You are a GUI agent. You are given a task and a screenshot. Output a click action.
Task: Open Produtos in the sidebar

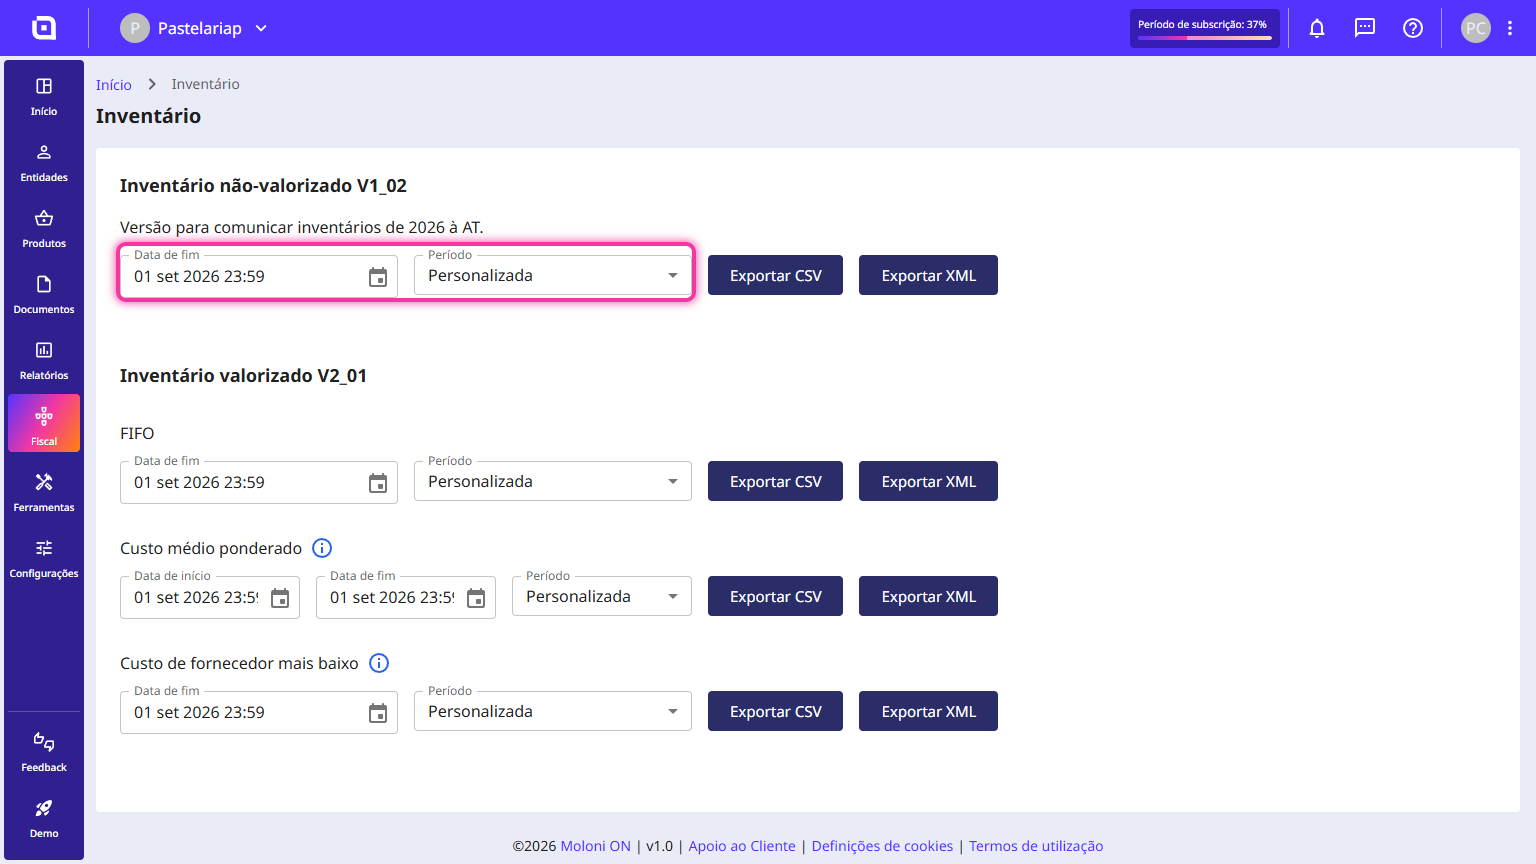click(x=44, y=229)
